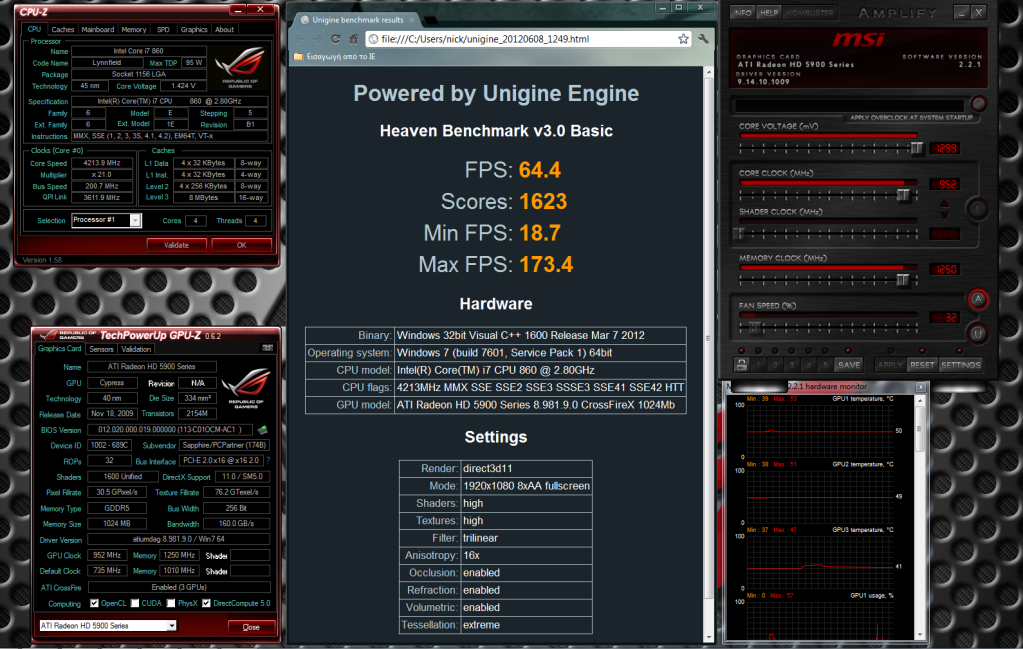Click the memory clock value 1250 display
Screen dimensions: 1023x649
[x=945, y=269]
